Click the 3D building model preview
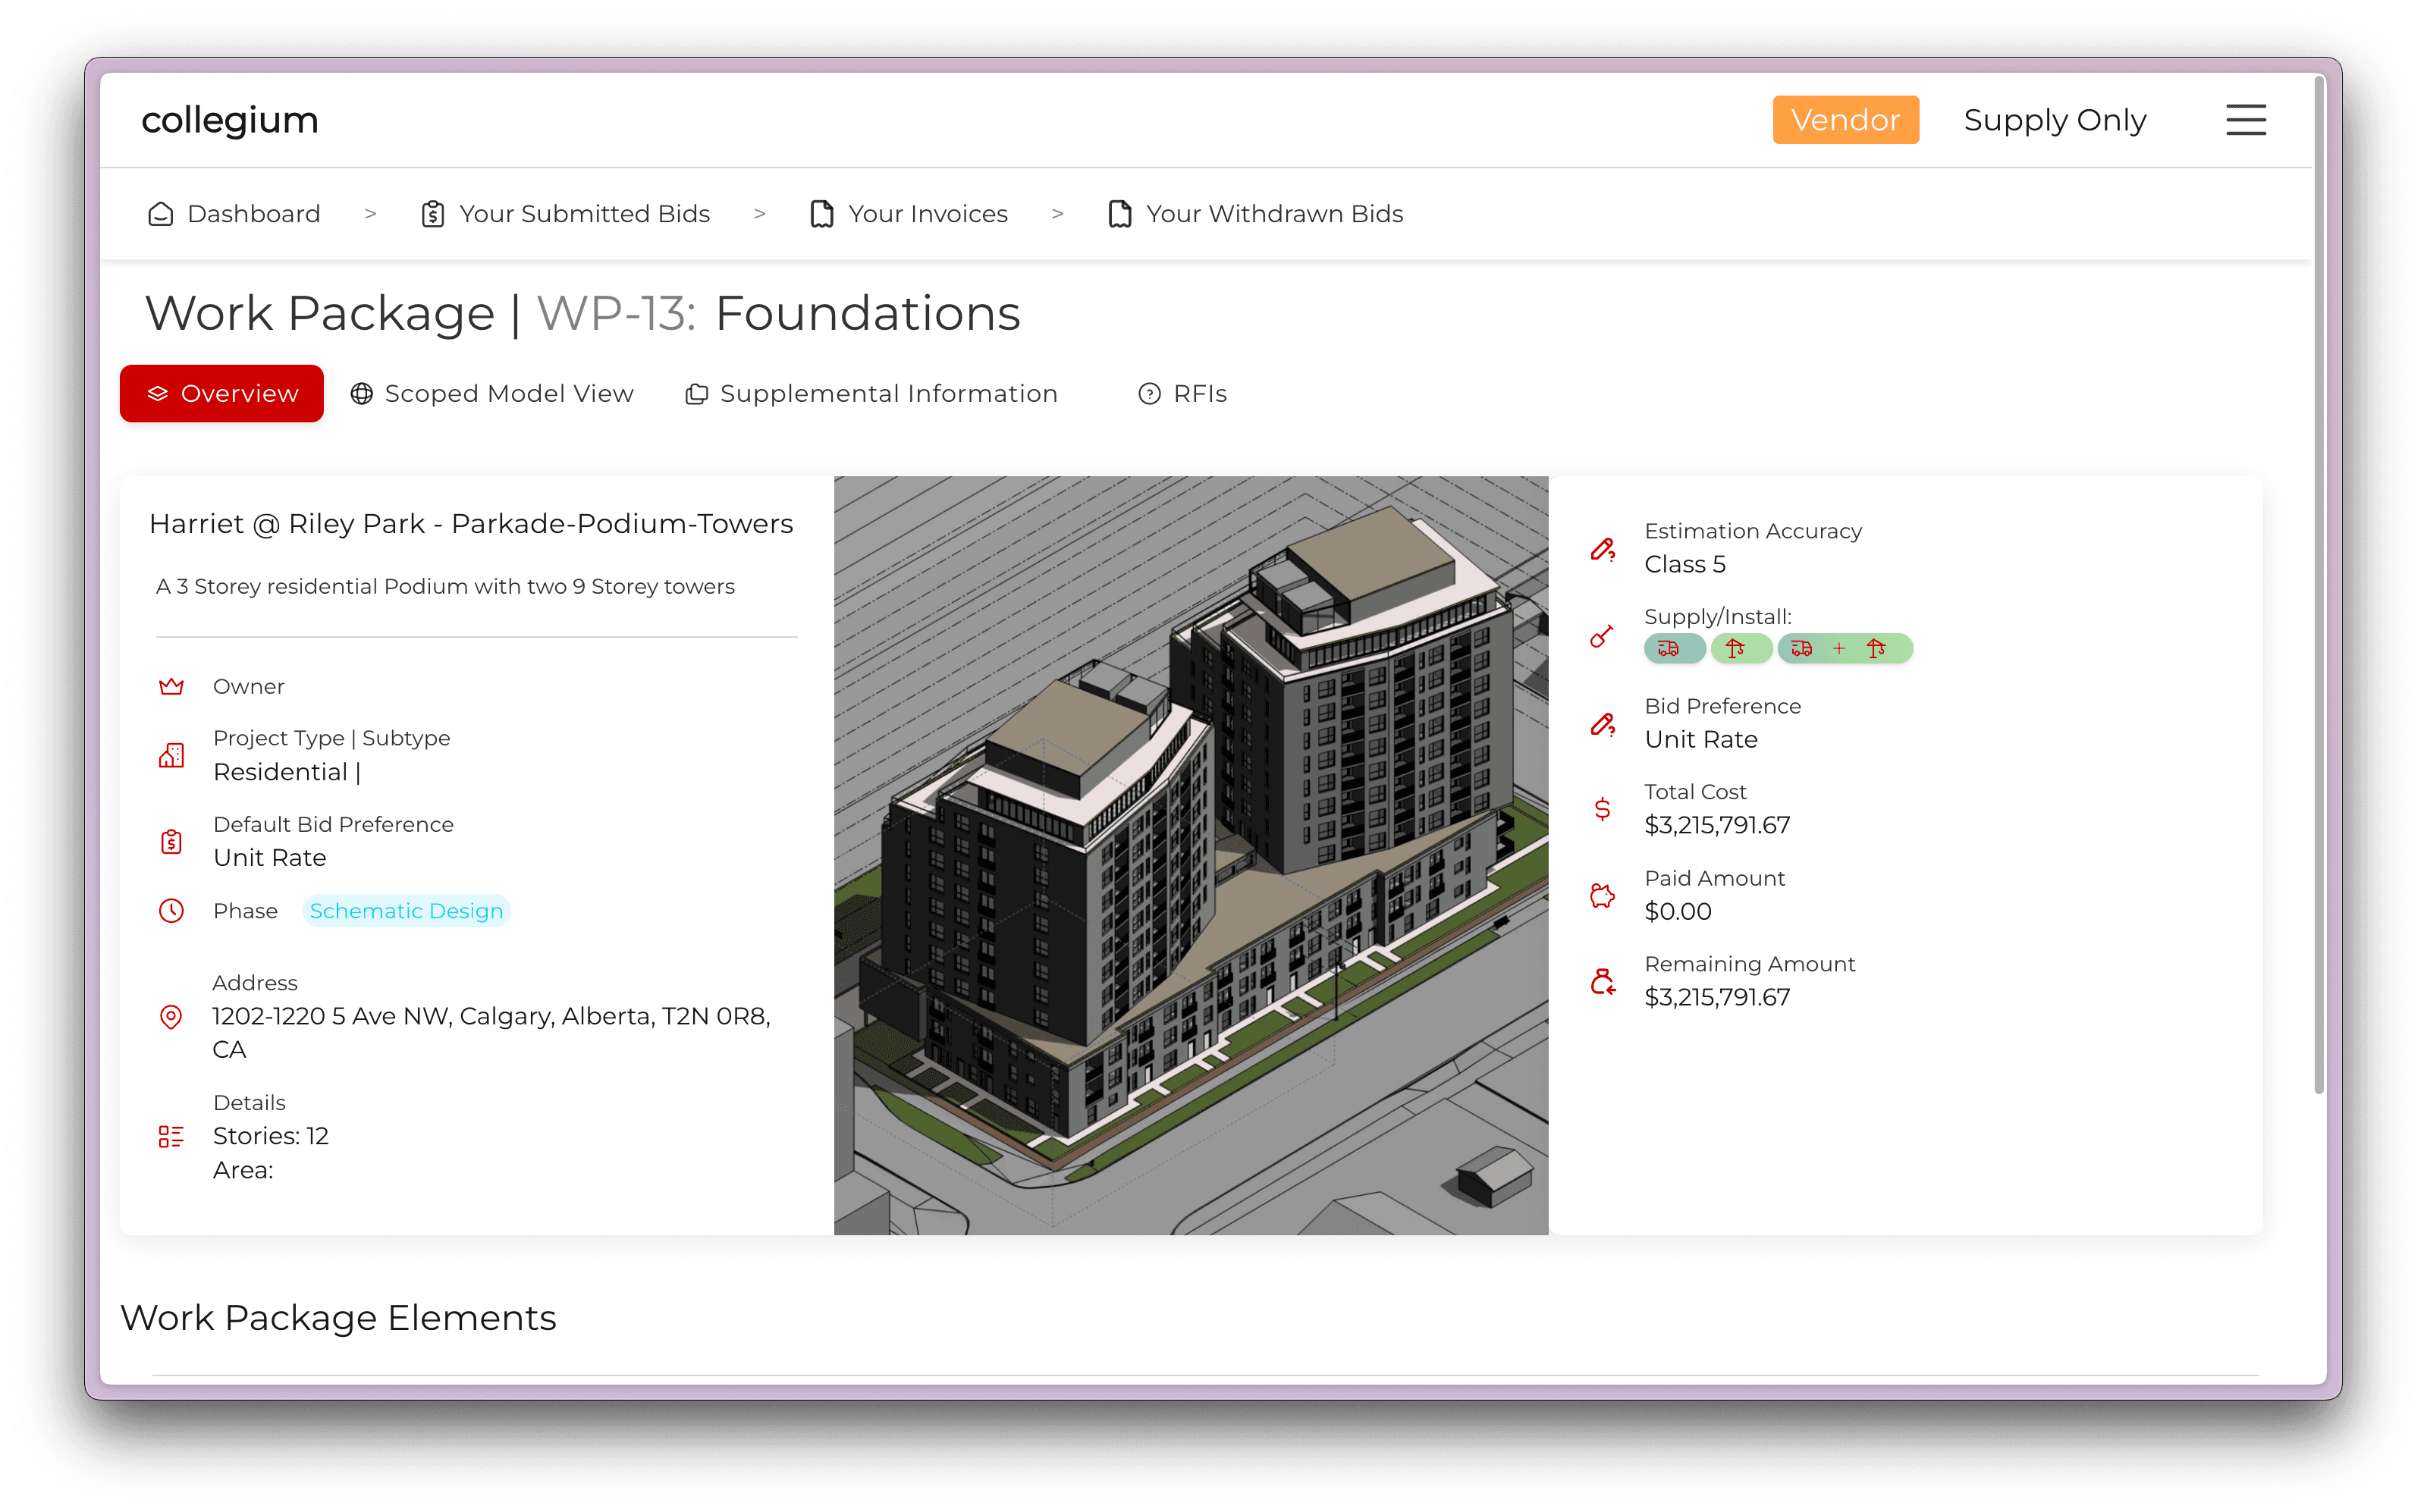The height and width of the screenshot is (1512, 2427). 1190,855
